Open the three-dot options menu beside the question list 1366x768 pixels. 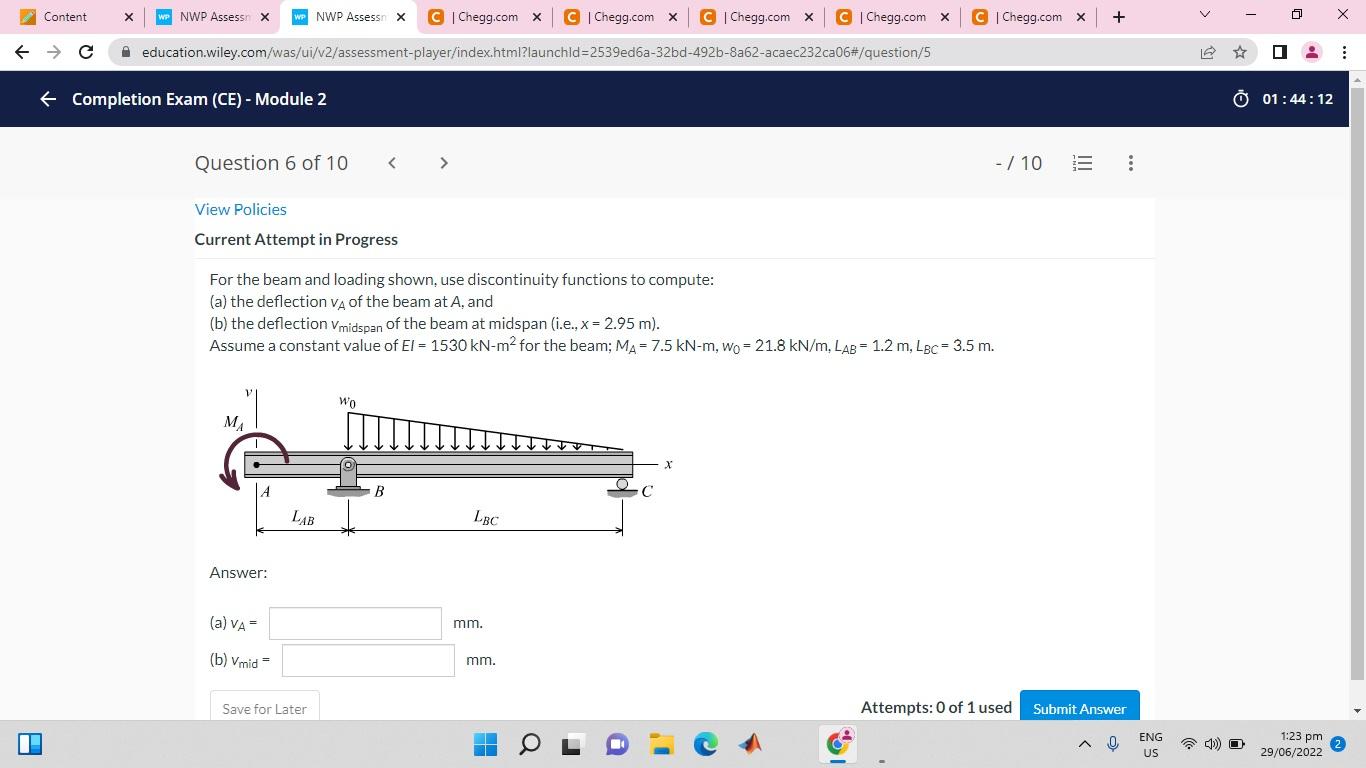click(x=1130, y=163)
